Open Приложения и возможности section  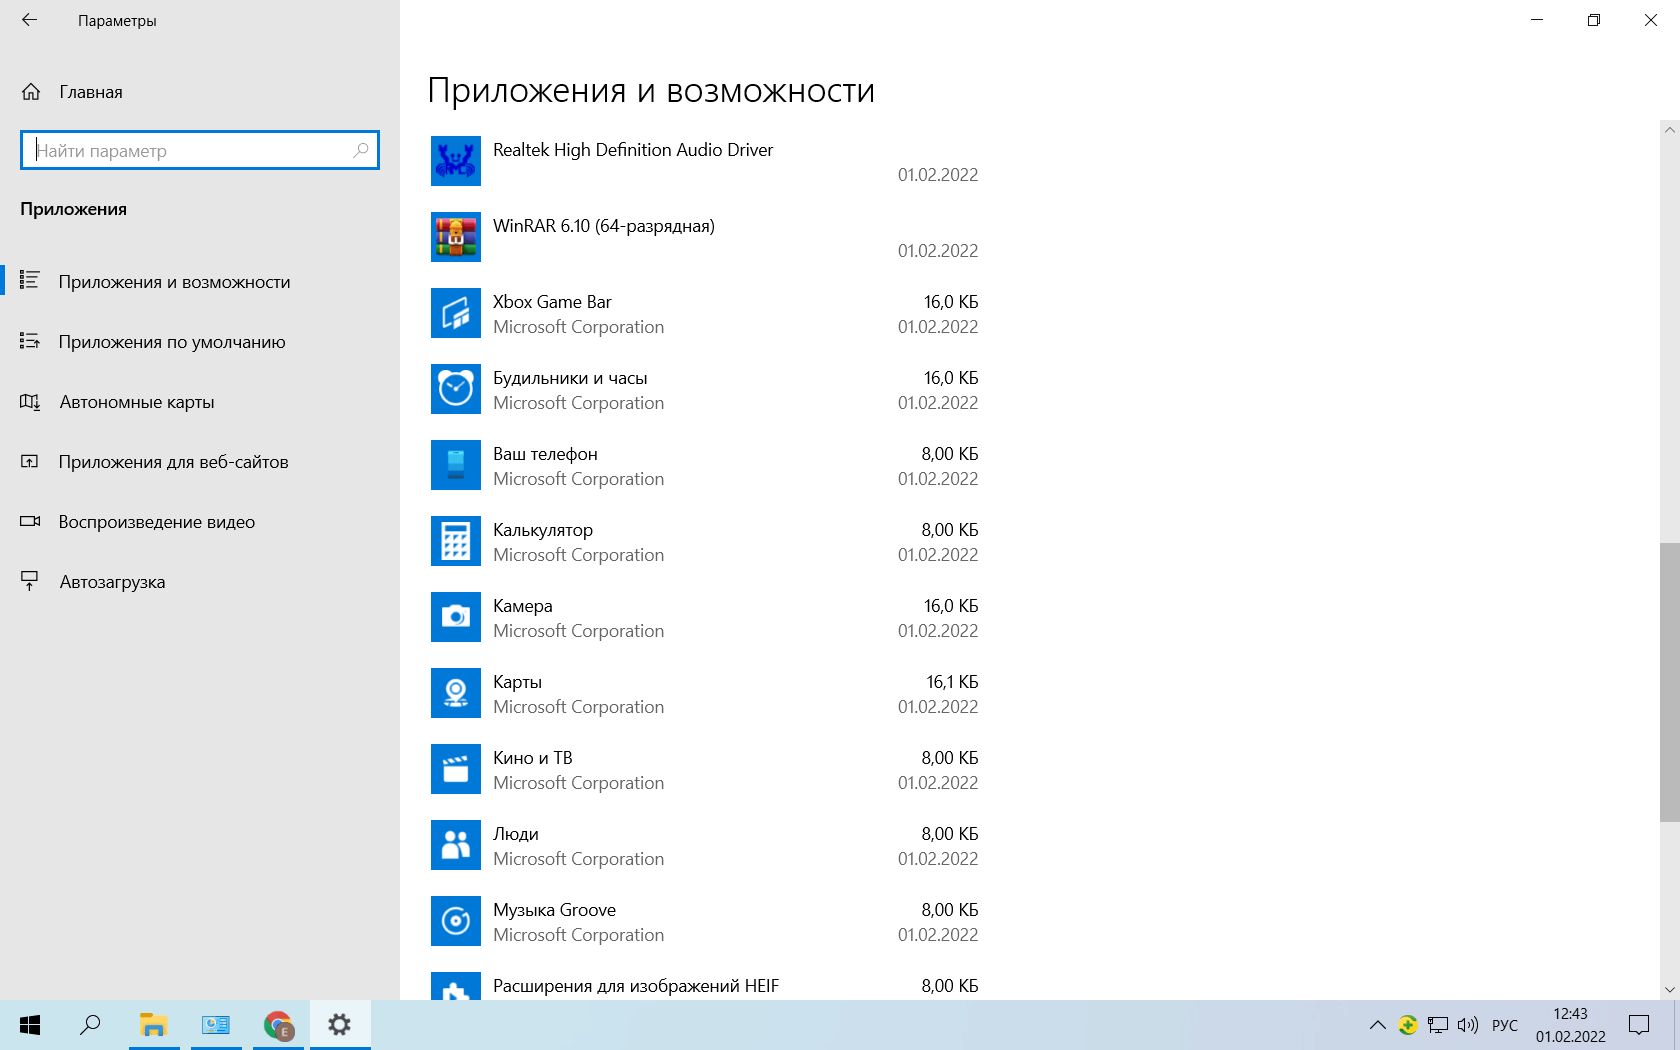pos(200,282)
